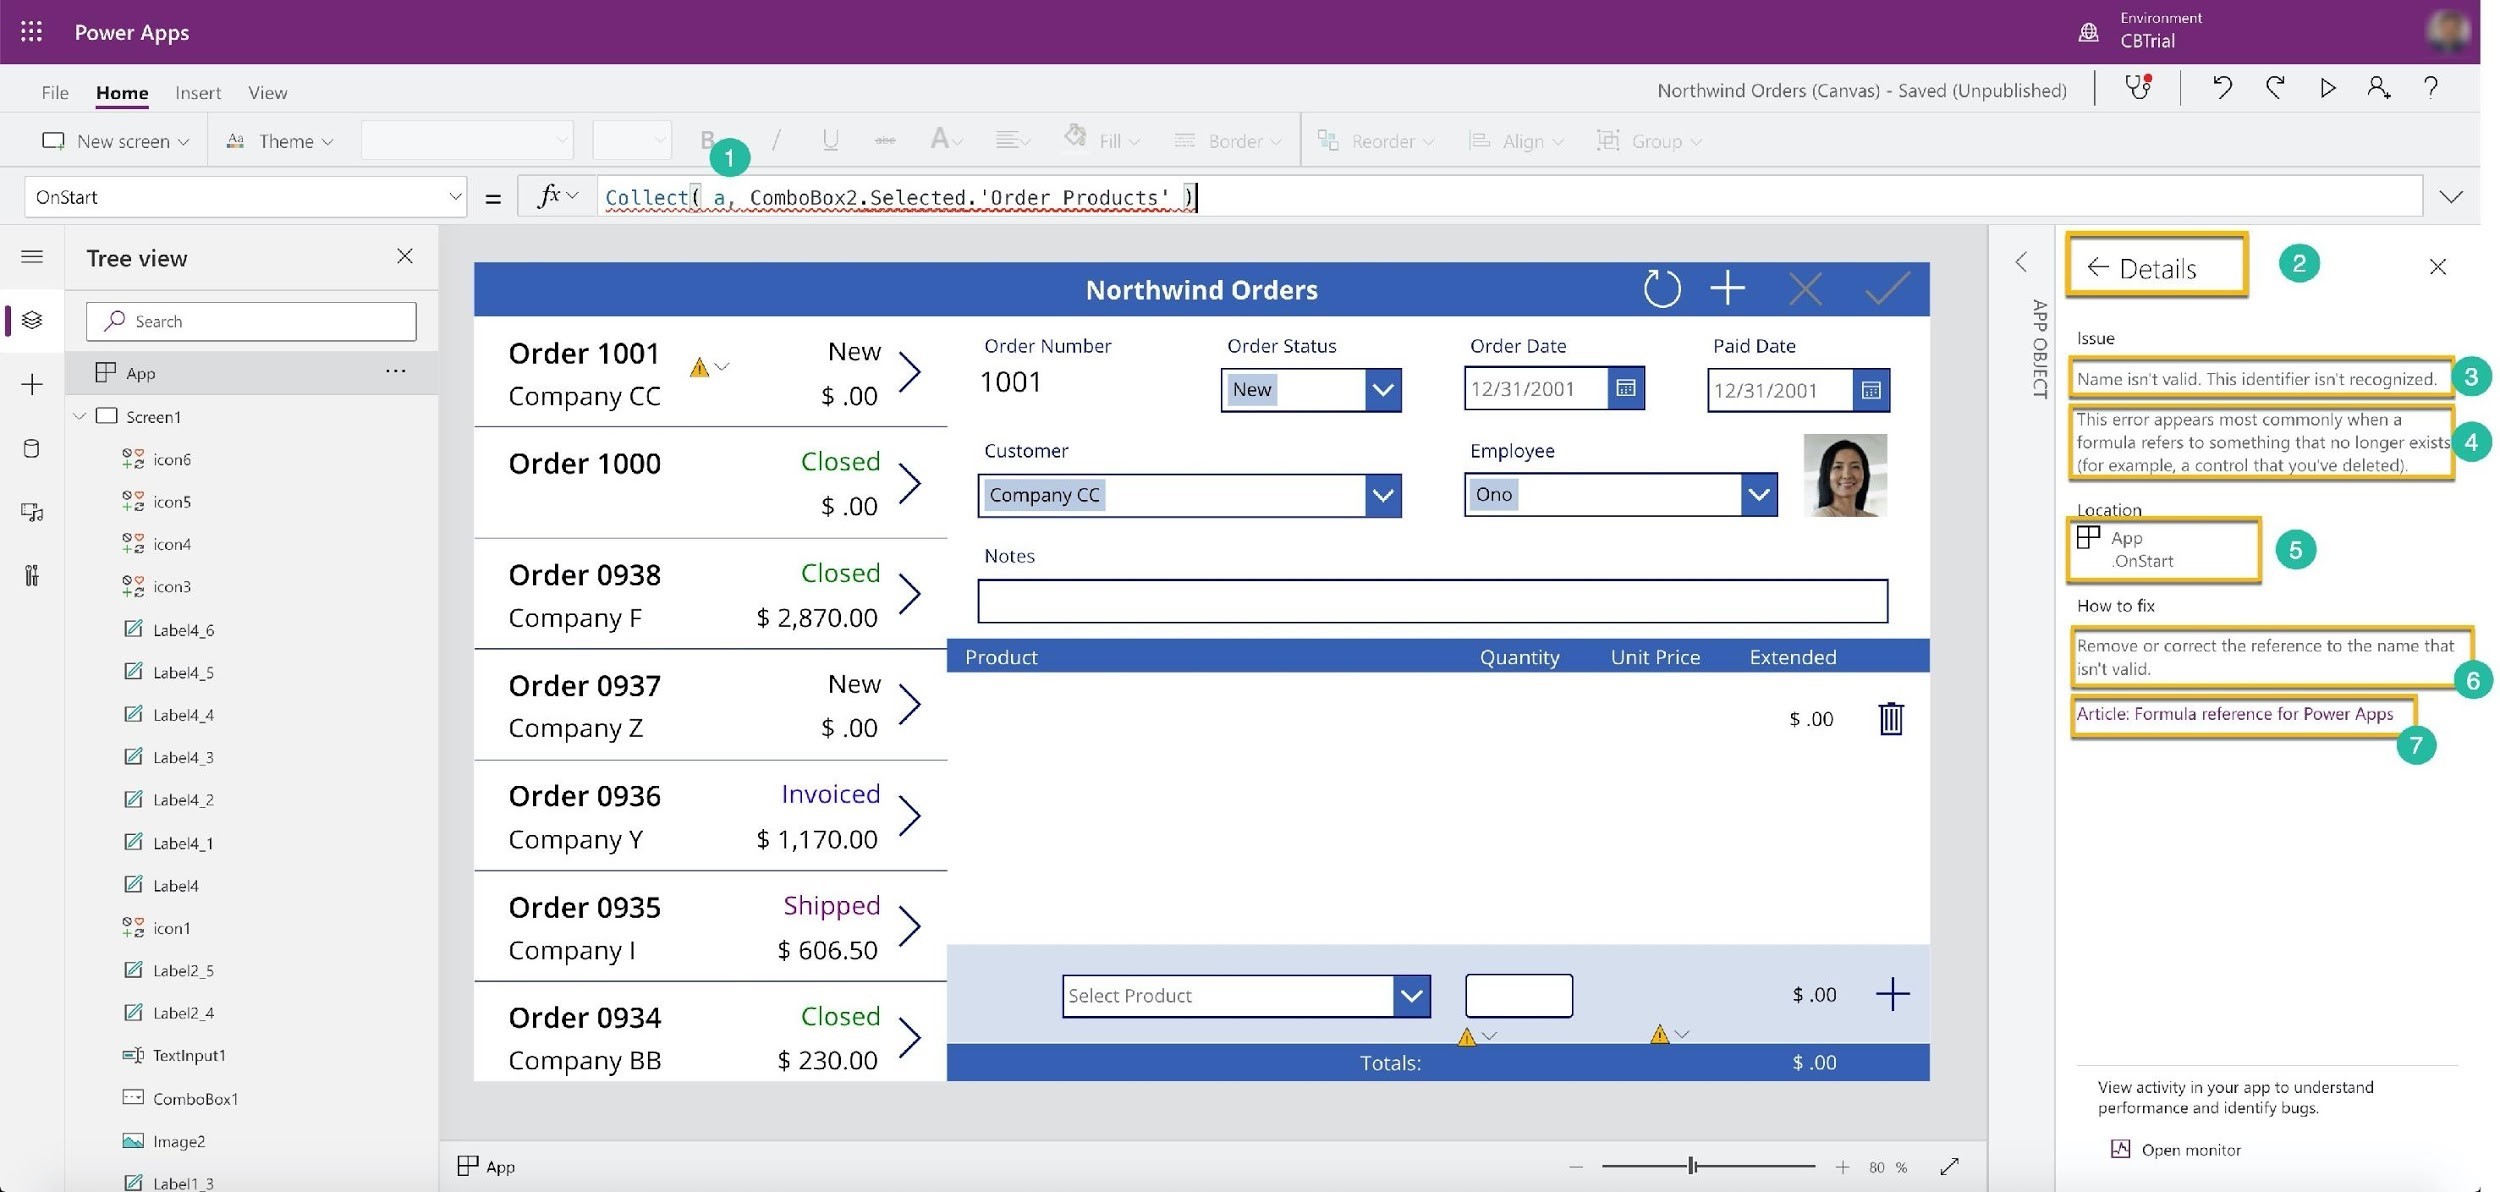
Task: Click the delete trash icon on order row
Action: coord(1891,717)
